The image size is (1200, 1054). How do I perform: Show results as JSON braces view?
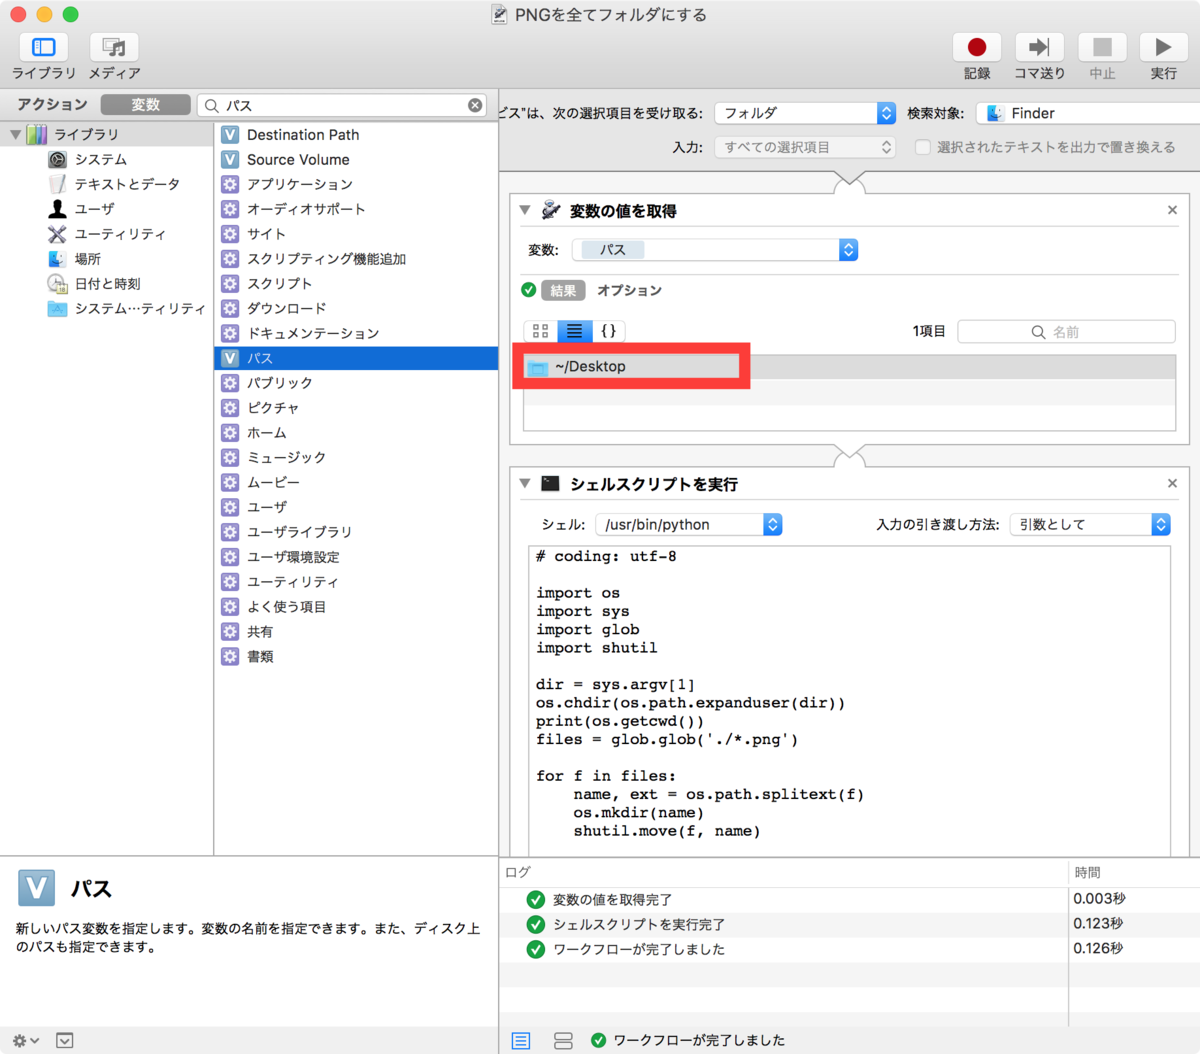coord(608,331)
